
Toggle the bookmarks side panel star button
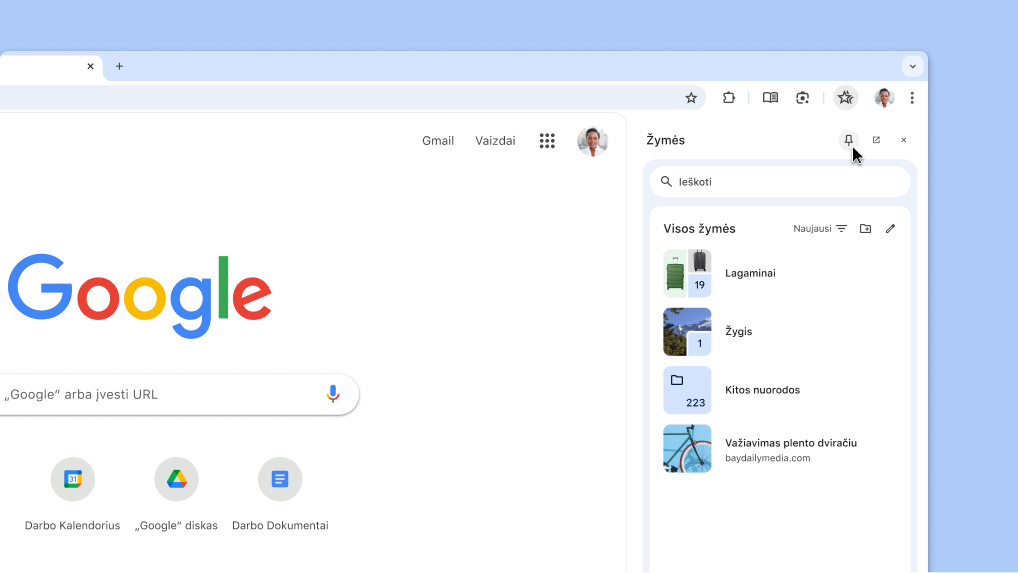click(x=845, y=98)
